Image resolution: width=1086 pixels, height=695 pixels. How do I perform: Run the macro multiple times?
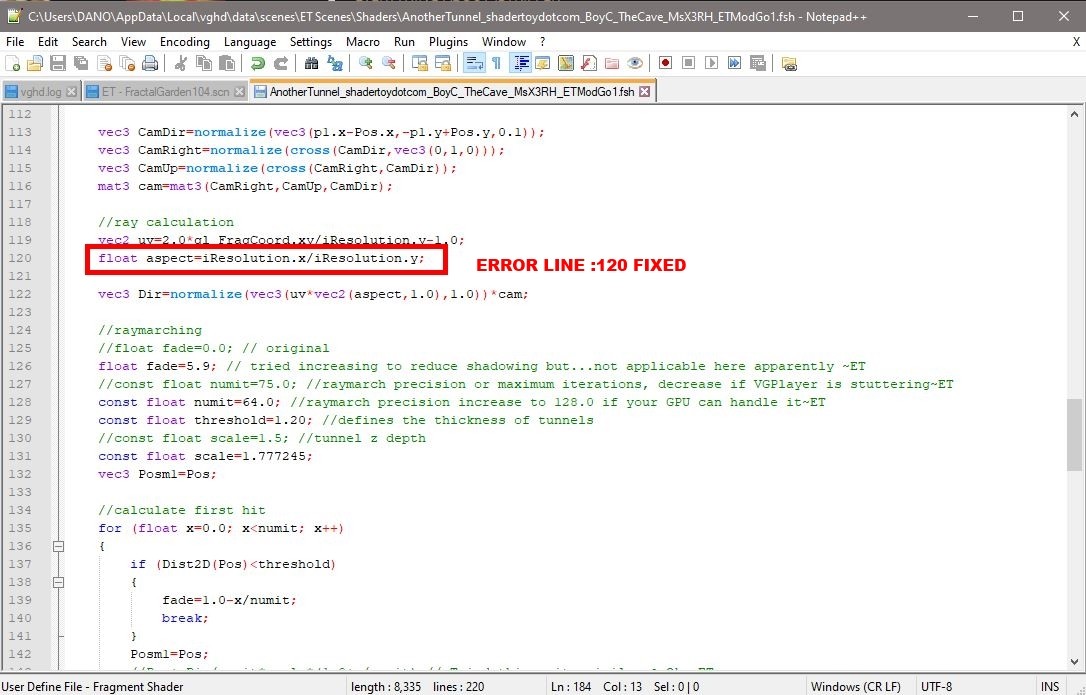(734, 64)
